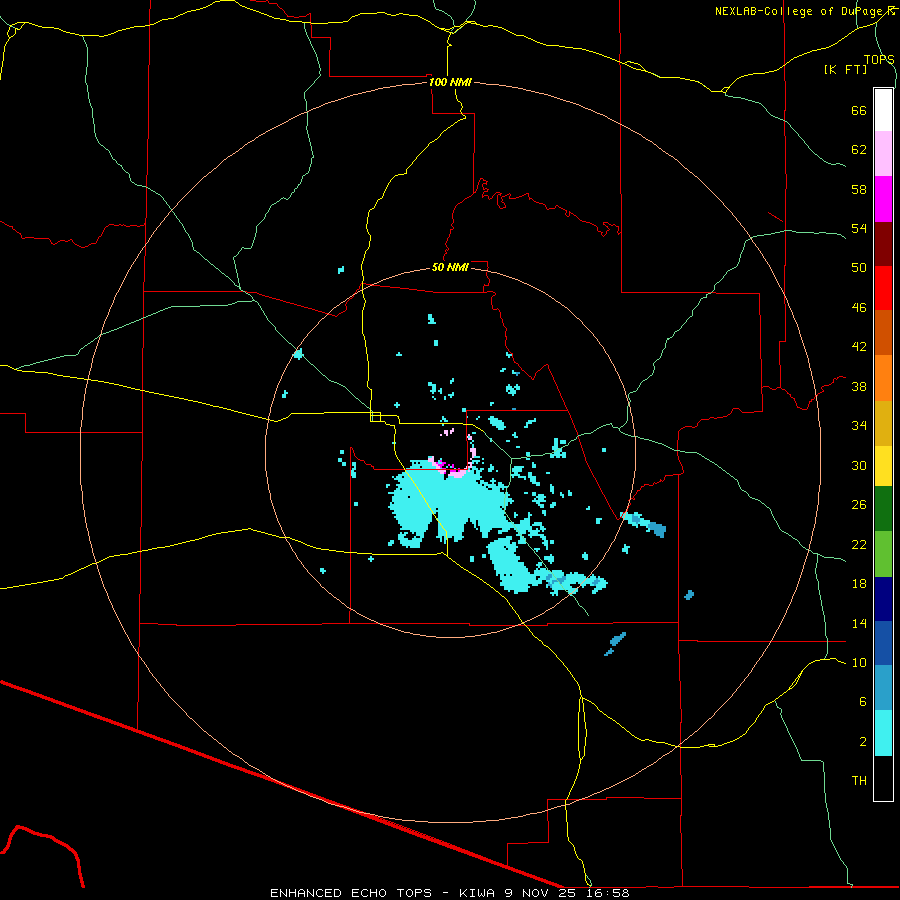Click the '66' legend label

pyautogui.click(x=859, y=111)
